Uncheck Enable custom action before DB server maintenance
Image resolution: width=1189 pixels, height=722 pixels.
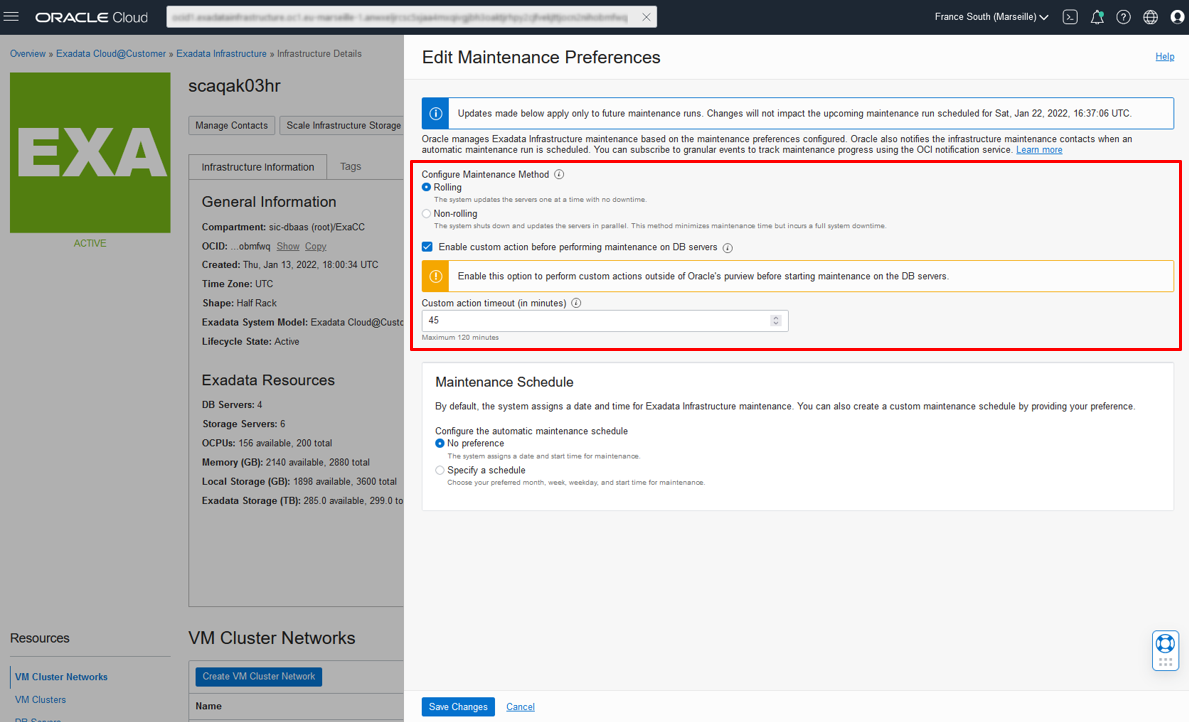point(427,247)
